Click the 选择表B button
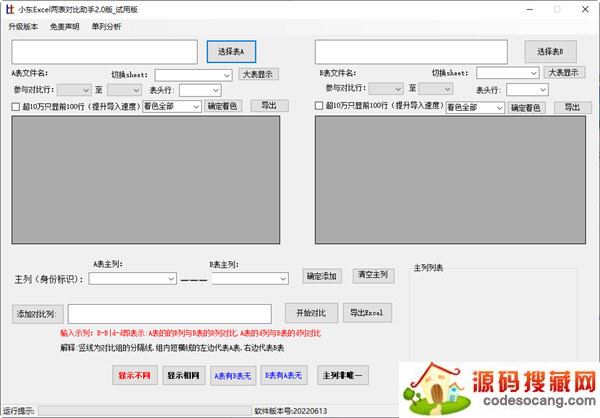The width and height of the screenshot is (600, 418). pos(550,51)
